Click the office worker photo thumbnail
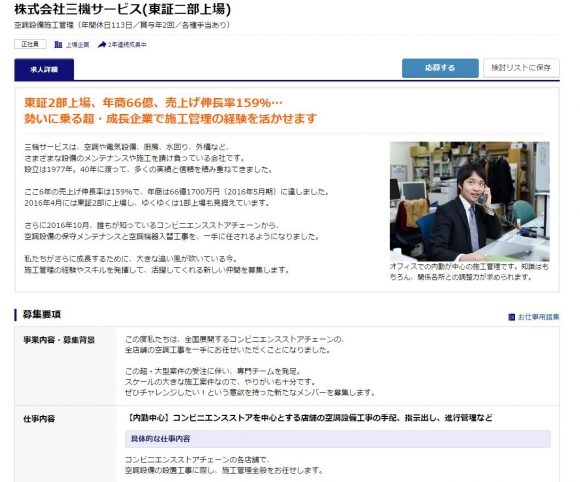Image resolution: width=580 pixels, height=482 pixels. click(x=469, y=201)
